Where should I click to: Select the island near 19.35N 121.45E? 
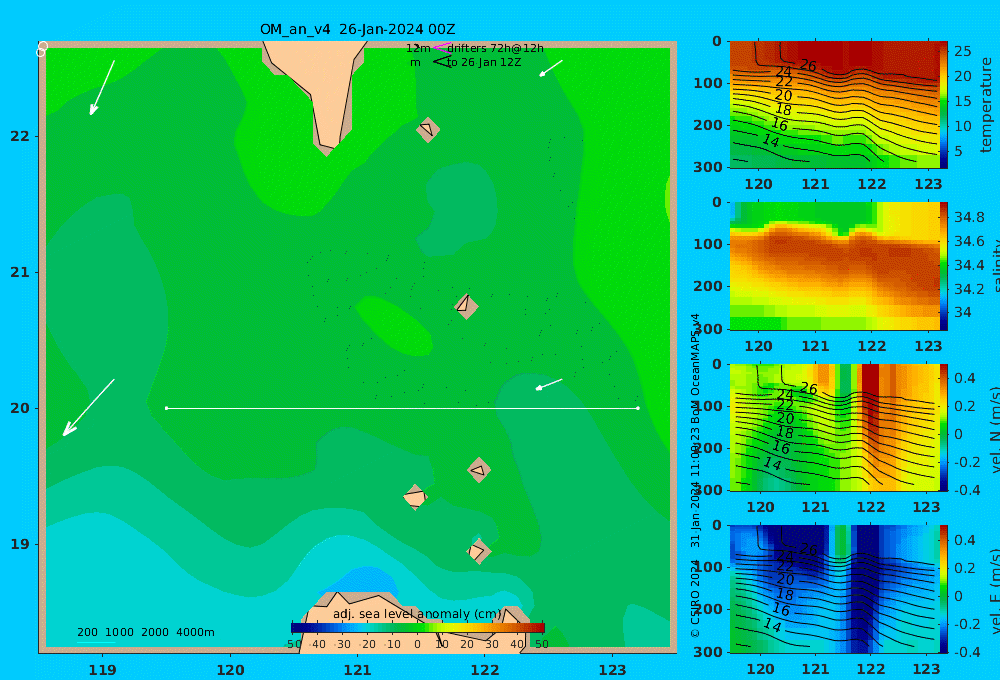415,497
